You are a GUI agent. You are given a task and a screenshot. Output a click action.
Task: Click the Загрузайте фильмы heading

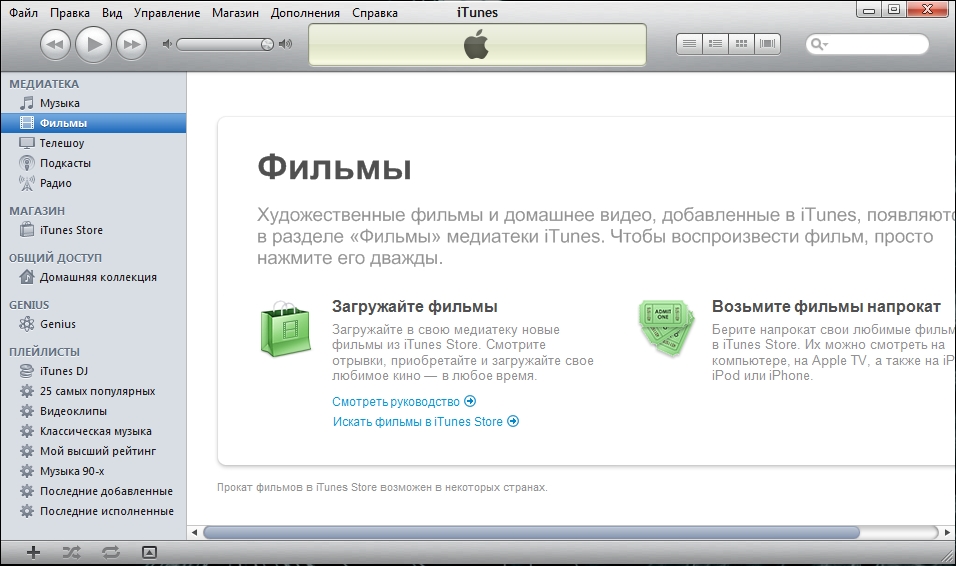pos(415,306)
